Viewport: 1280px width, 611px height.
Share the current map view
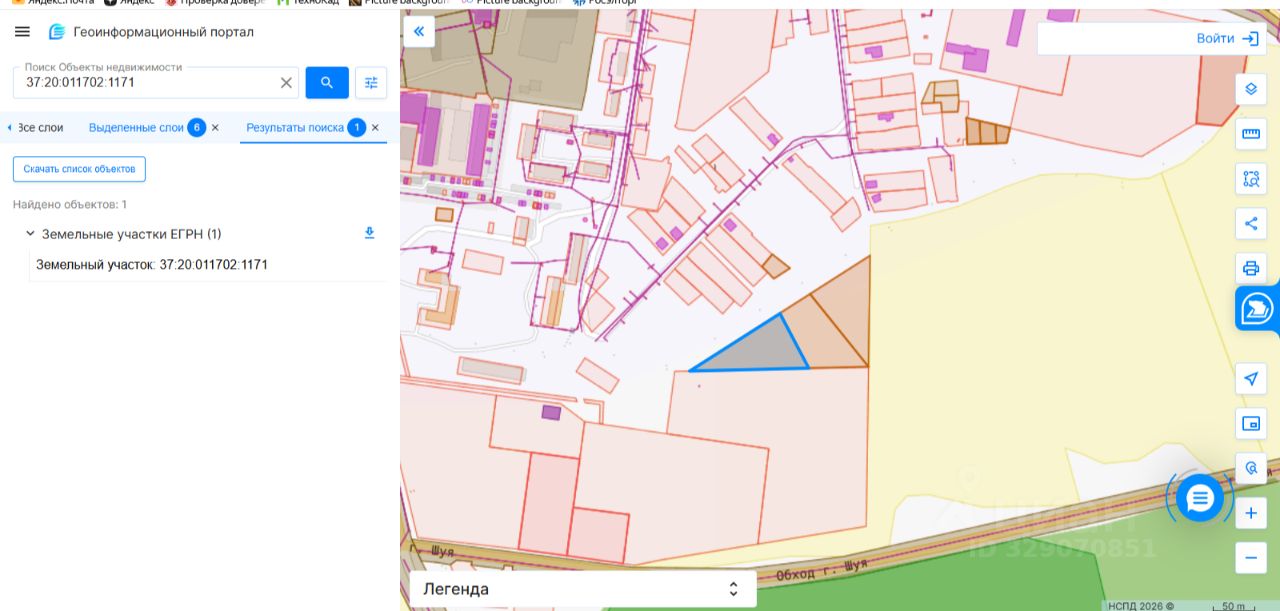coord(1250,223)
